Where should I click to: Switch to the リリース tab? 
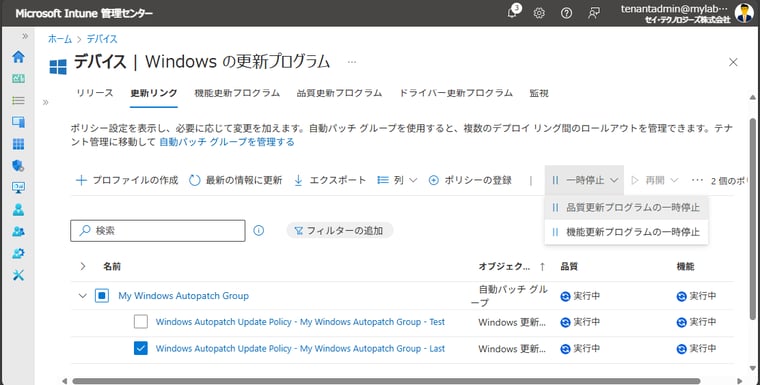click(95, 93)
